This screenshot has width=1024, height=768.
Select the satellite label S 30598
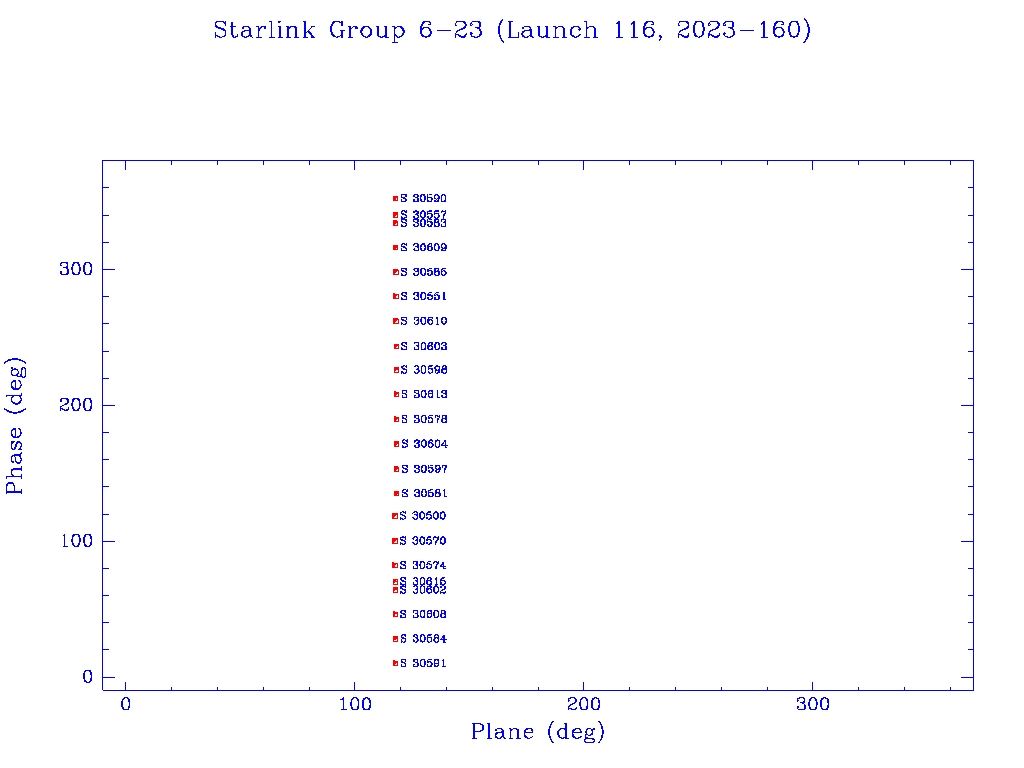click(x=424, y=370)
